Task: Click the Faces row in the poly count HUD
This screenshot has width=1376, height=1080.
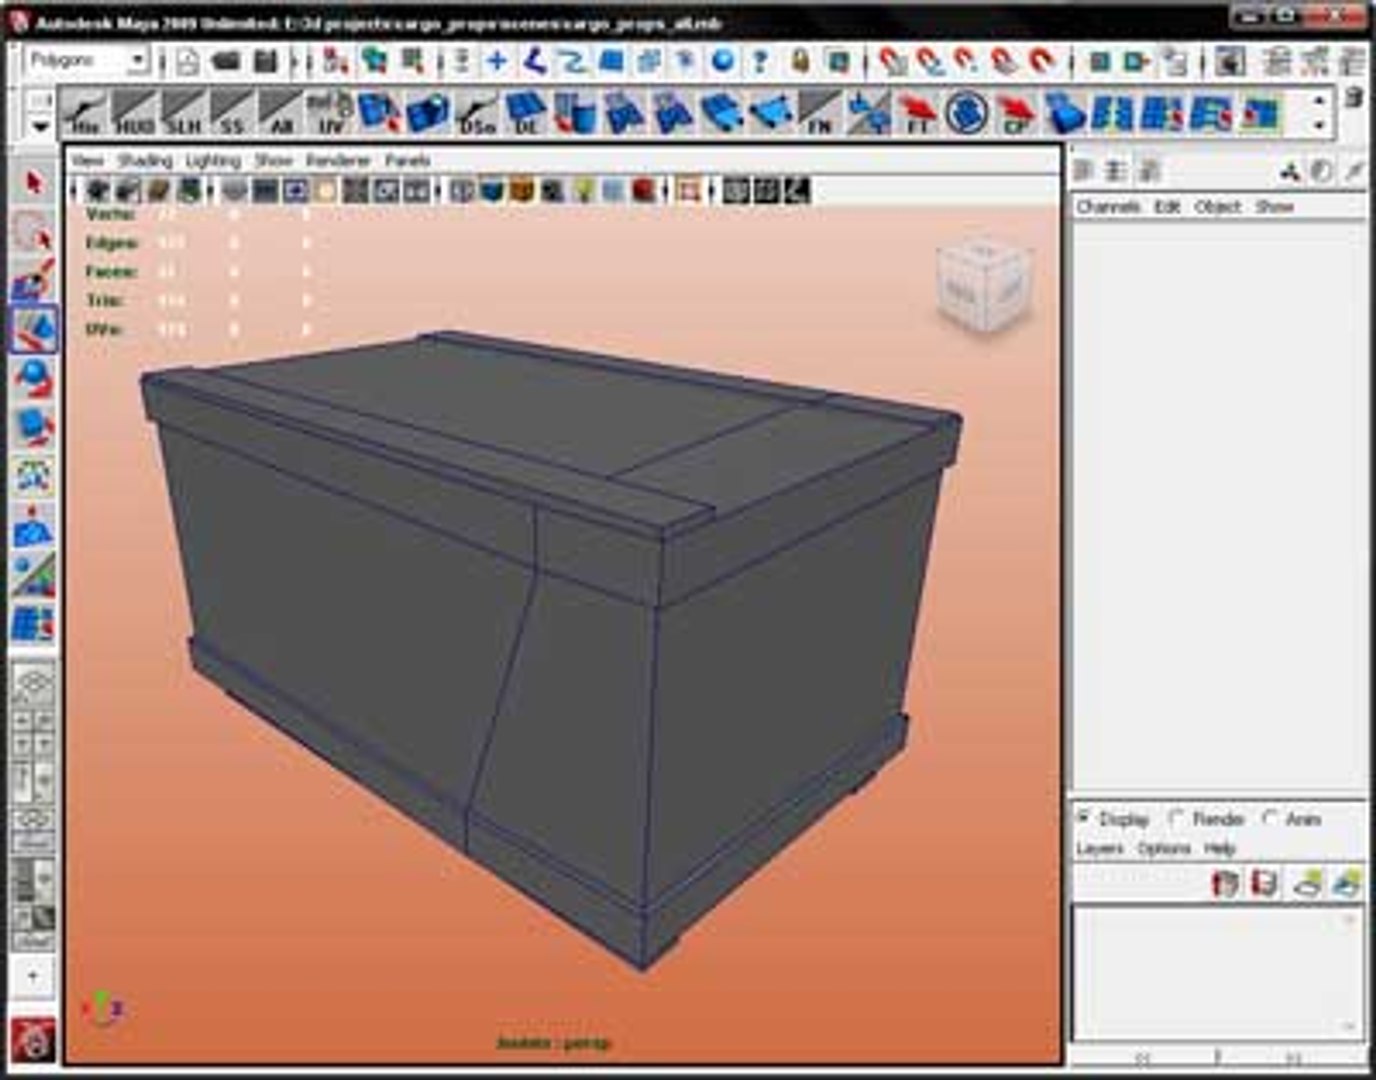Action: coord(198,272)
